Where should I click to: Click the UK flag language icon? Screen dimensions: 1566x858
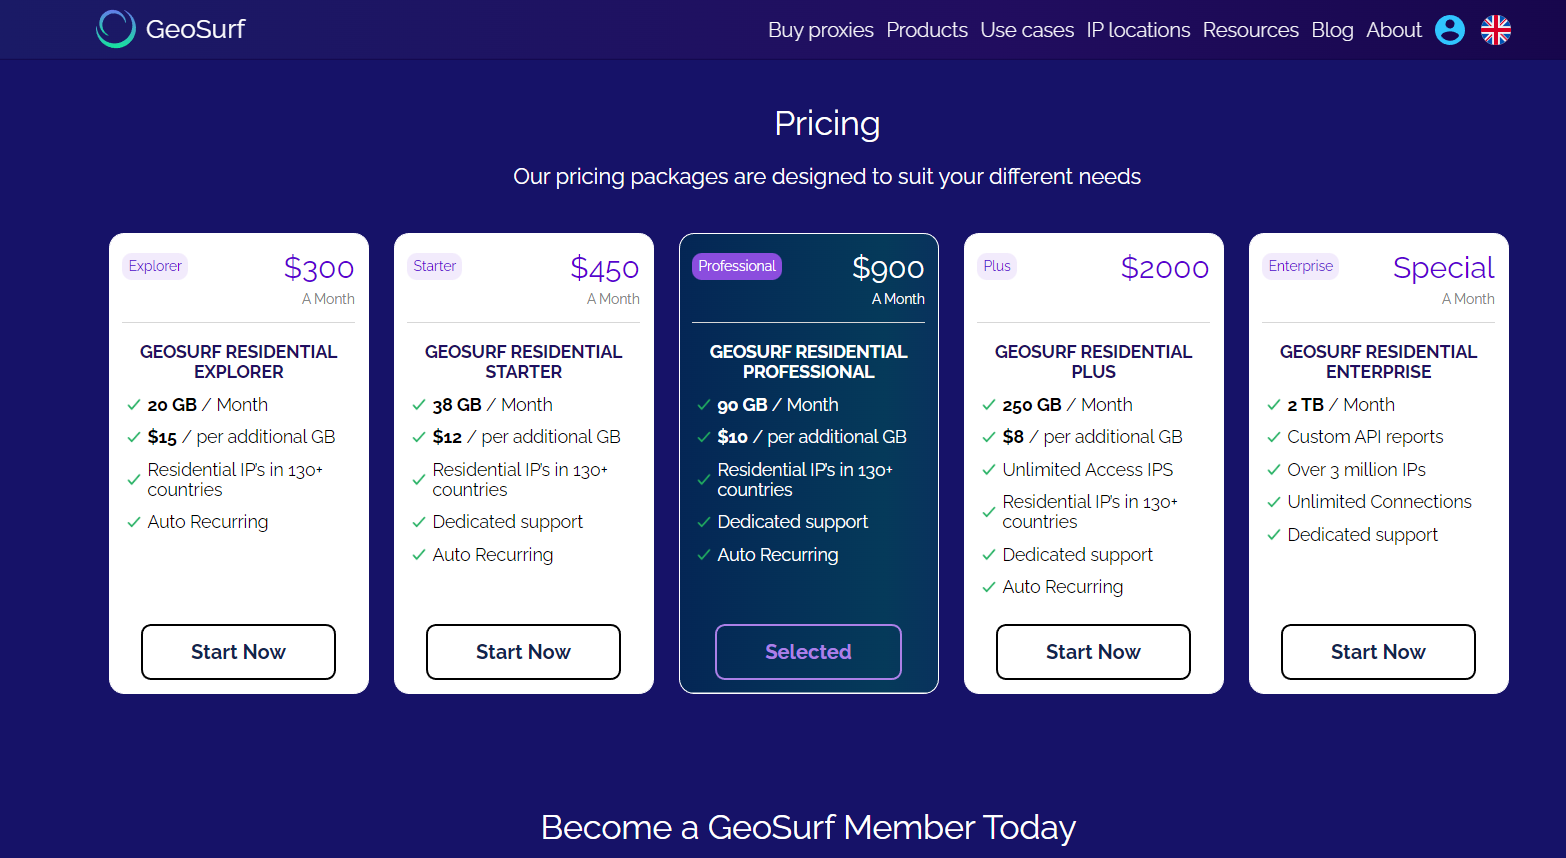[x=1495, y=30]
